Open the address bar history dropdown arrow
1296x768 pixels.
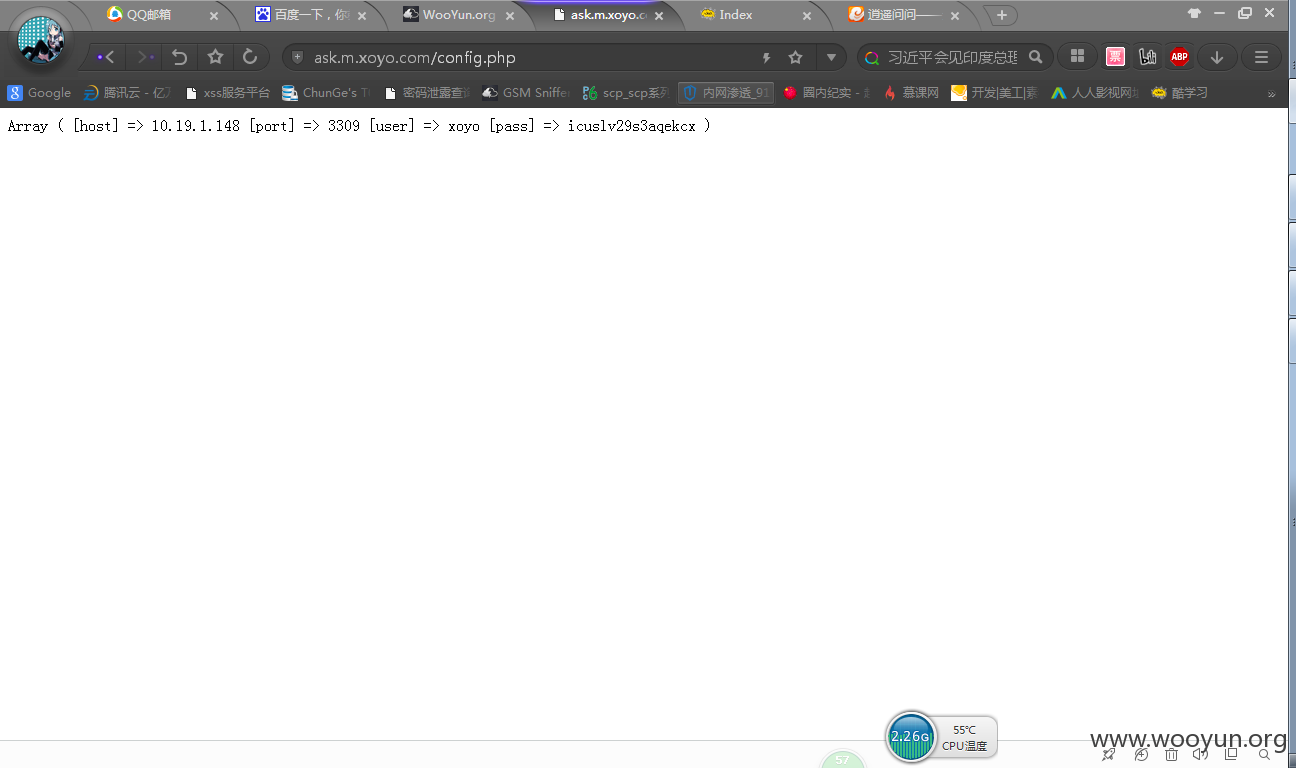[831, 58]
